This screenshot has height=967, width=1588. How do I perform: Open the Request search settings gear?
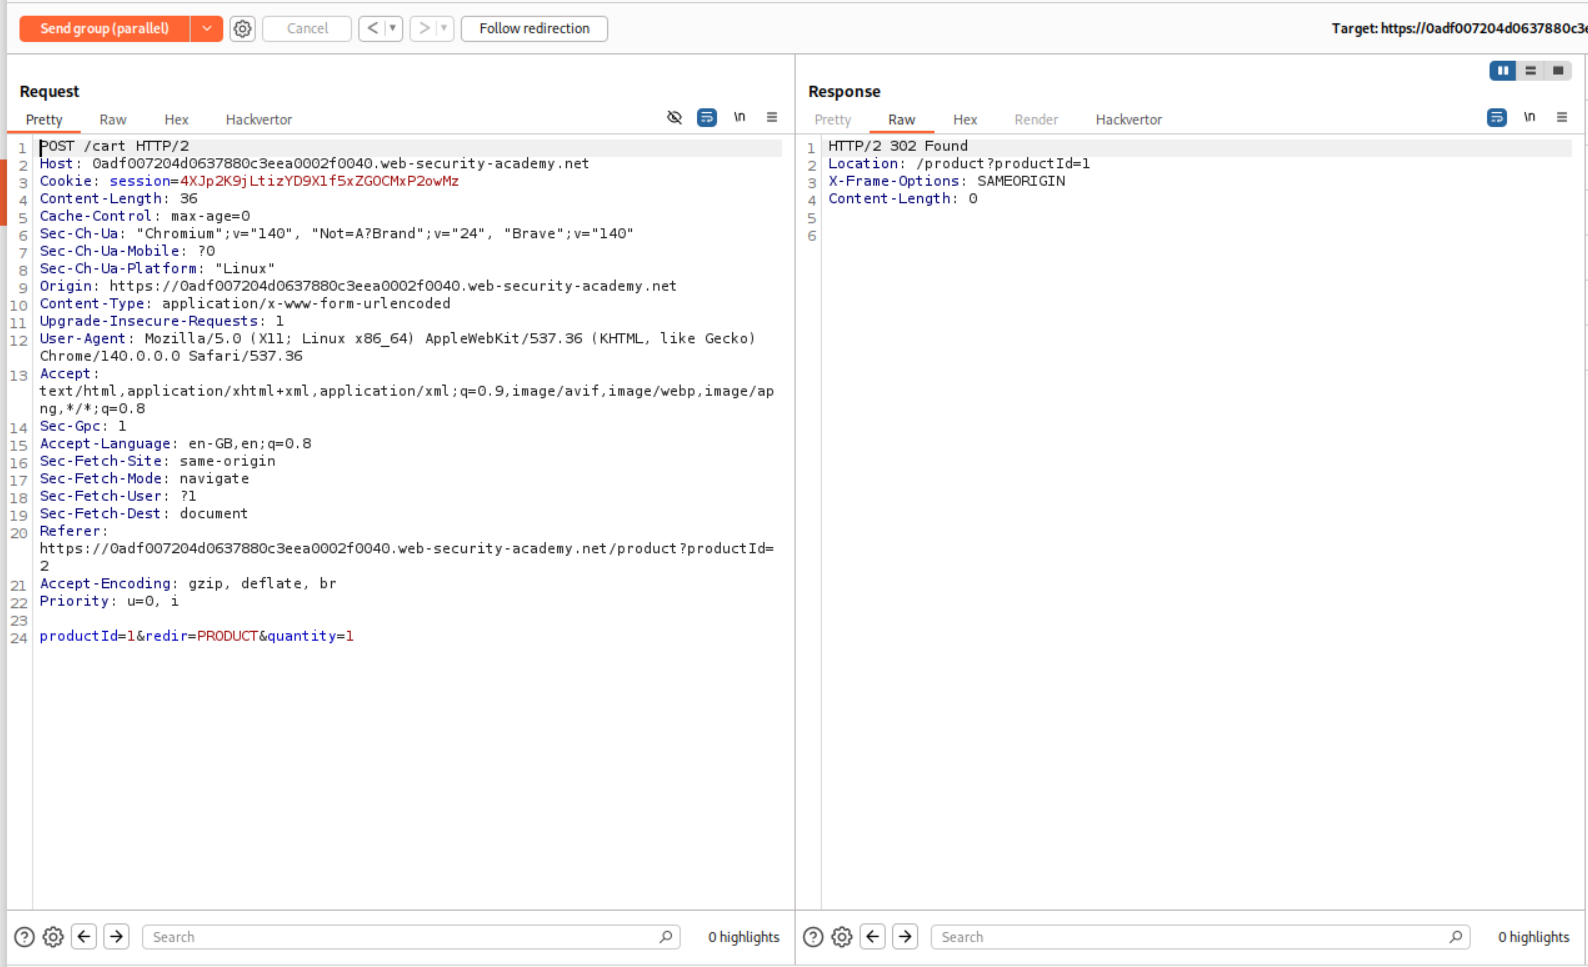(53, 937)
